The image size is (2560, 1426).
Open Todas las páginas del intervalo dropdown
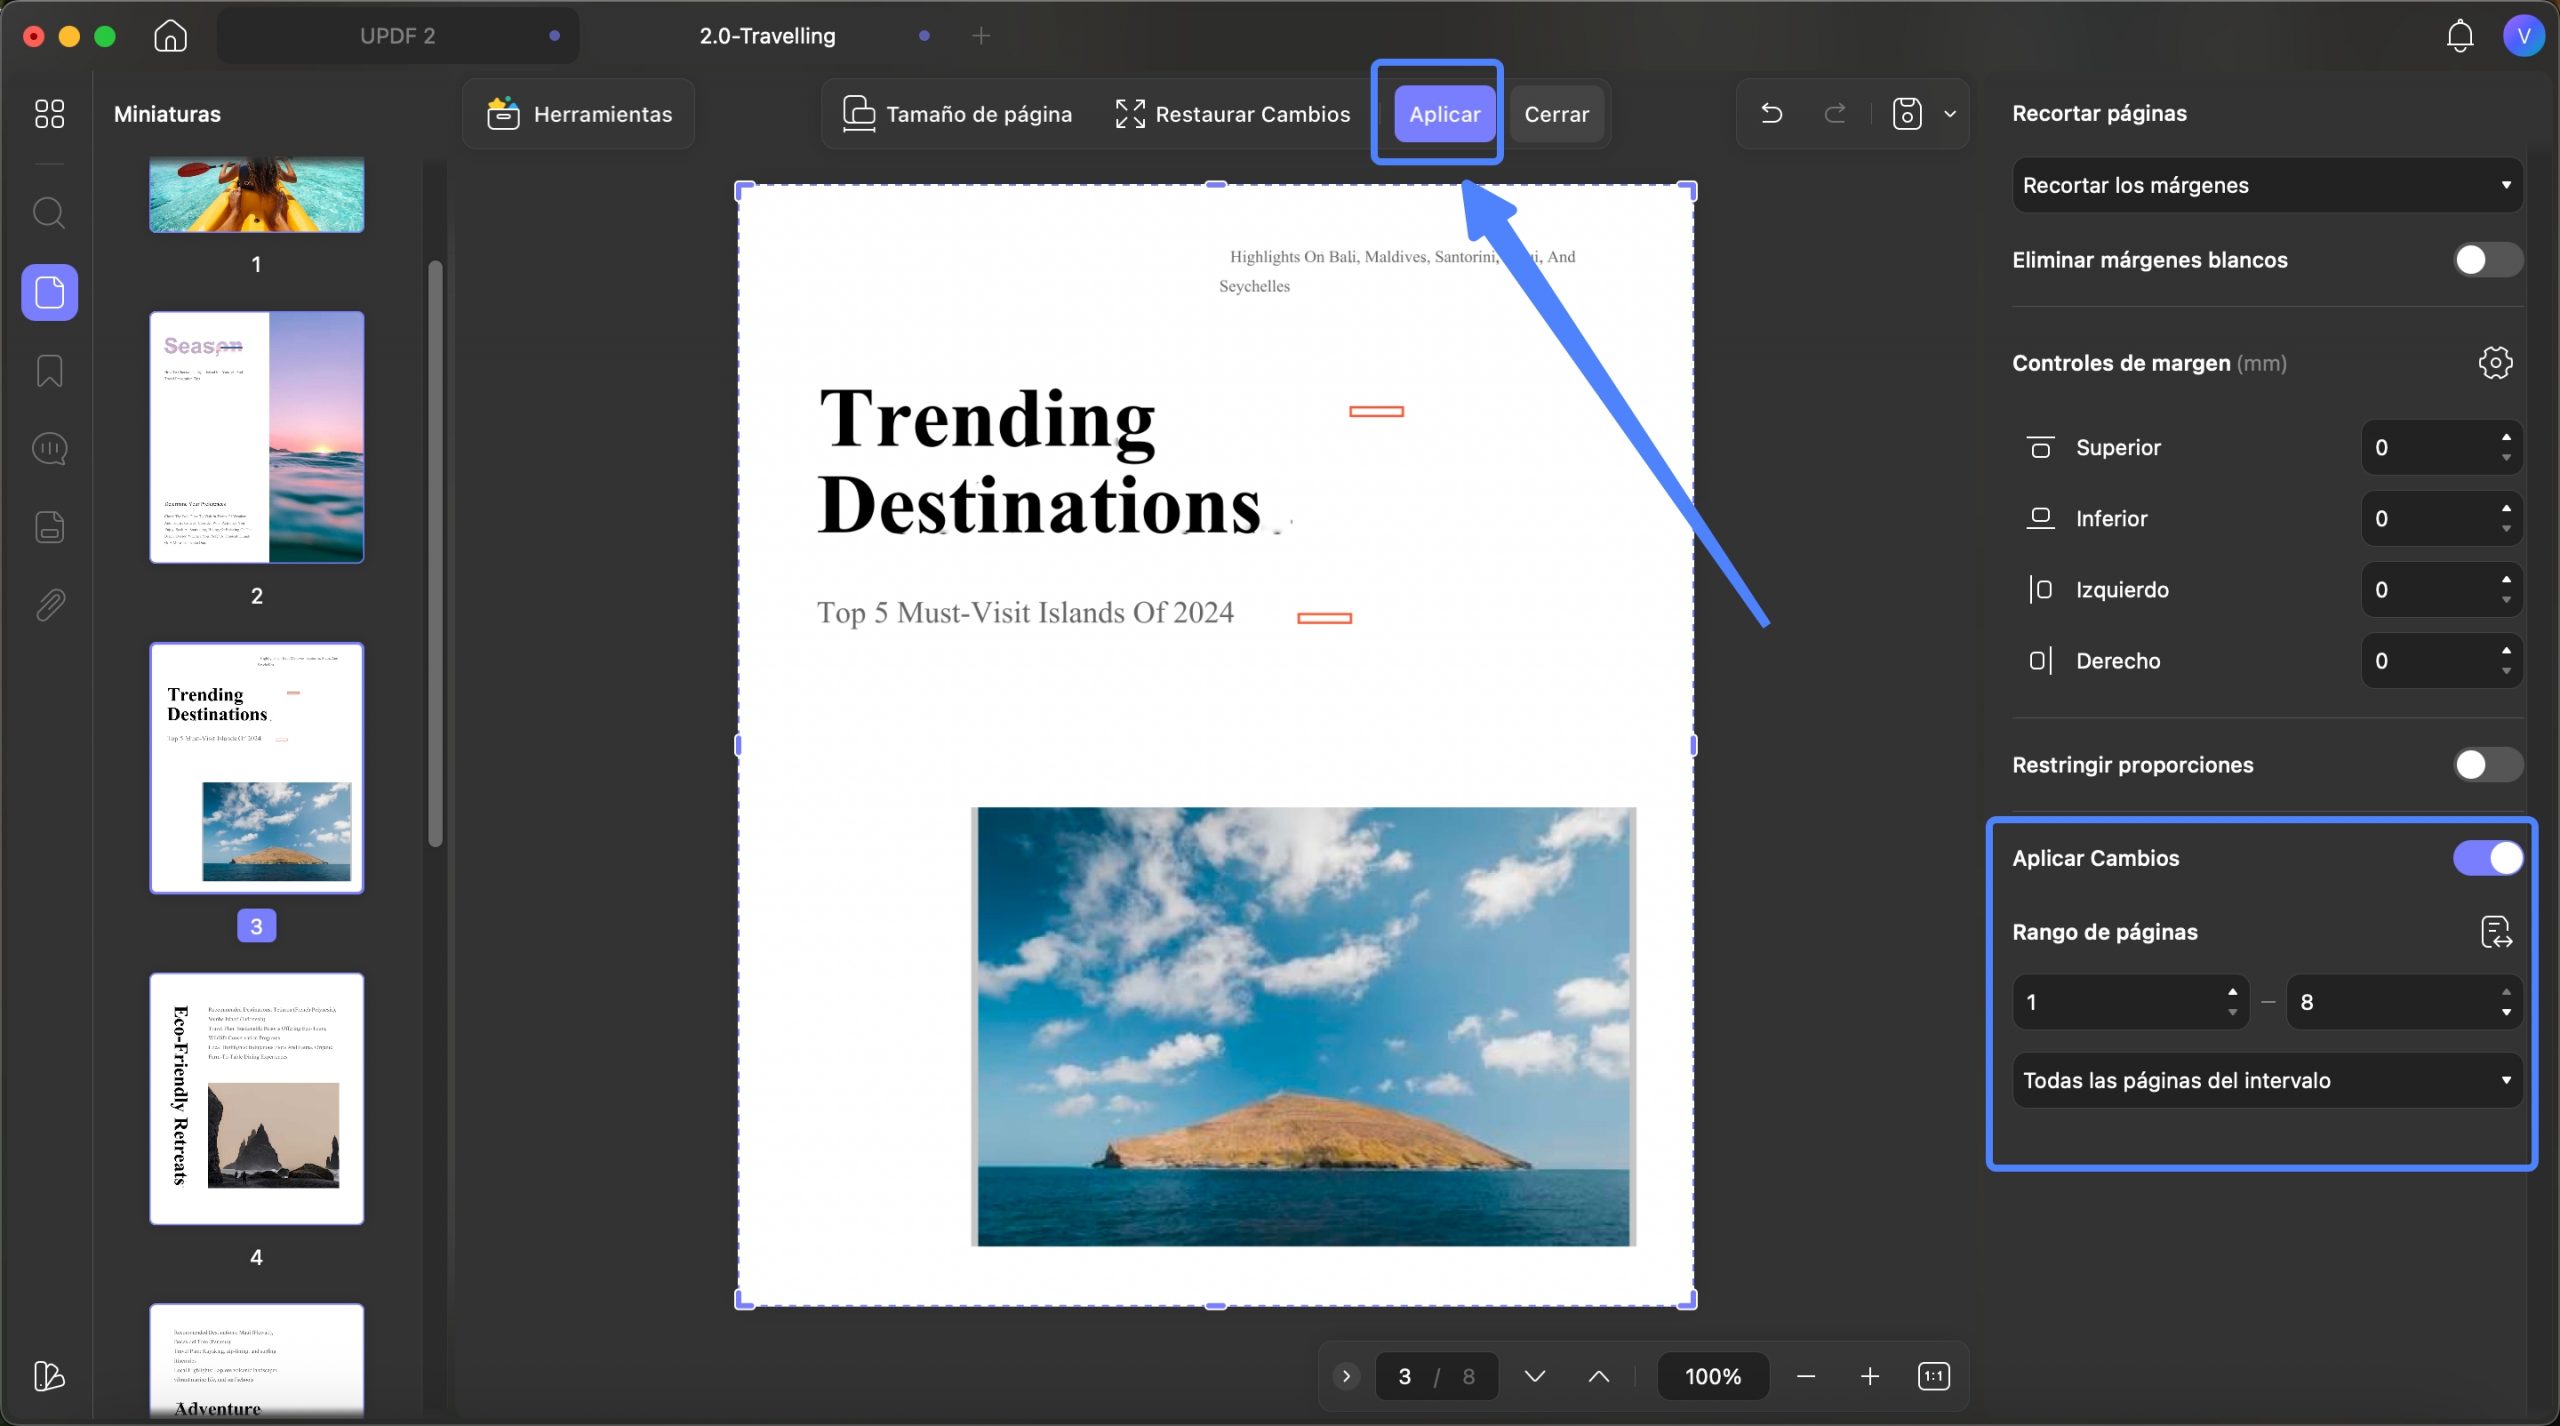(x=2267, y=1080)
